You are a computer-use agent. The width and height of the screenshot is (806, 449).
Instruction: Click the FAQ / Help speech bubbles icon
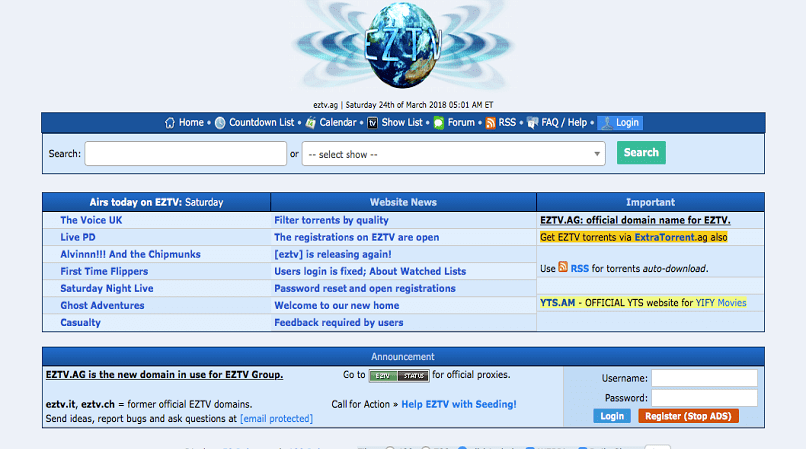[533, 123]
